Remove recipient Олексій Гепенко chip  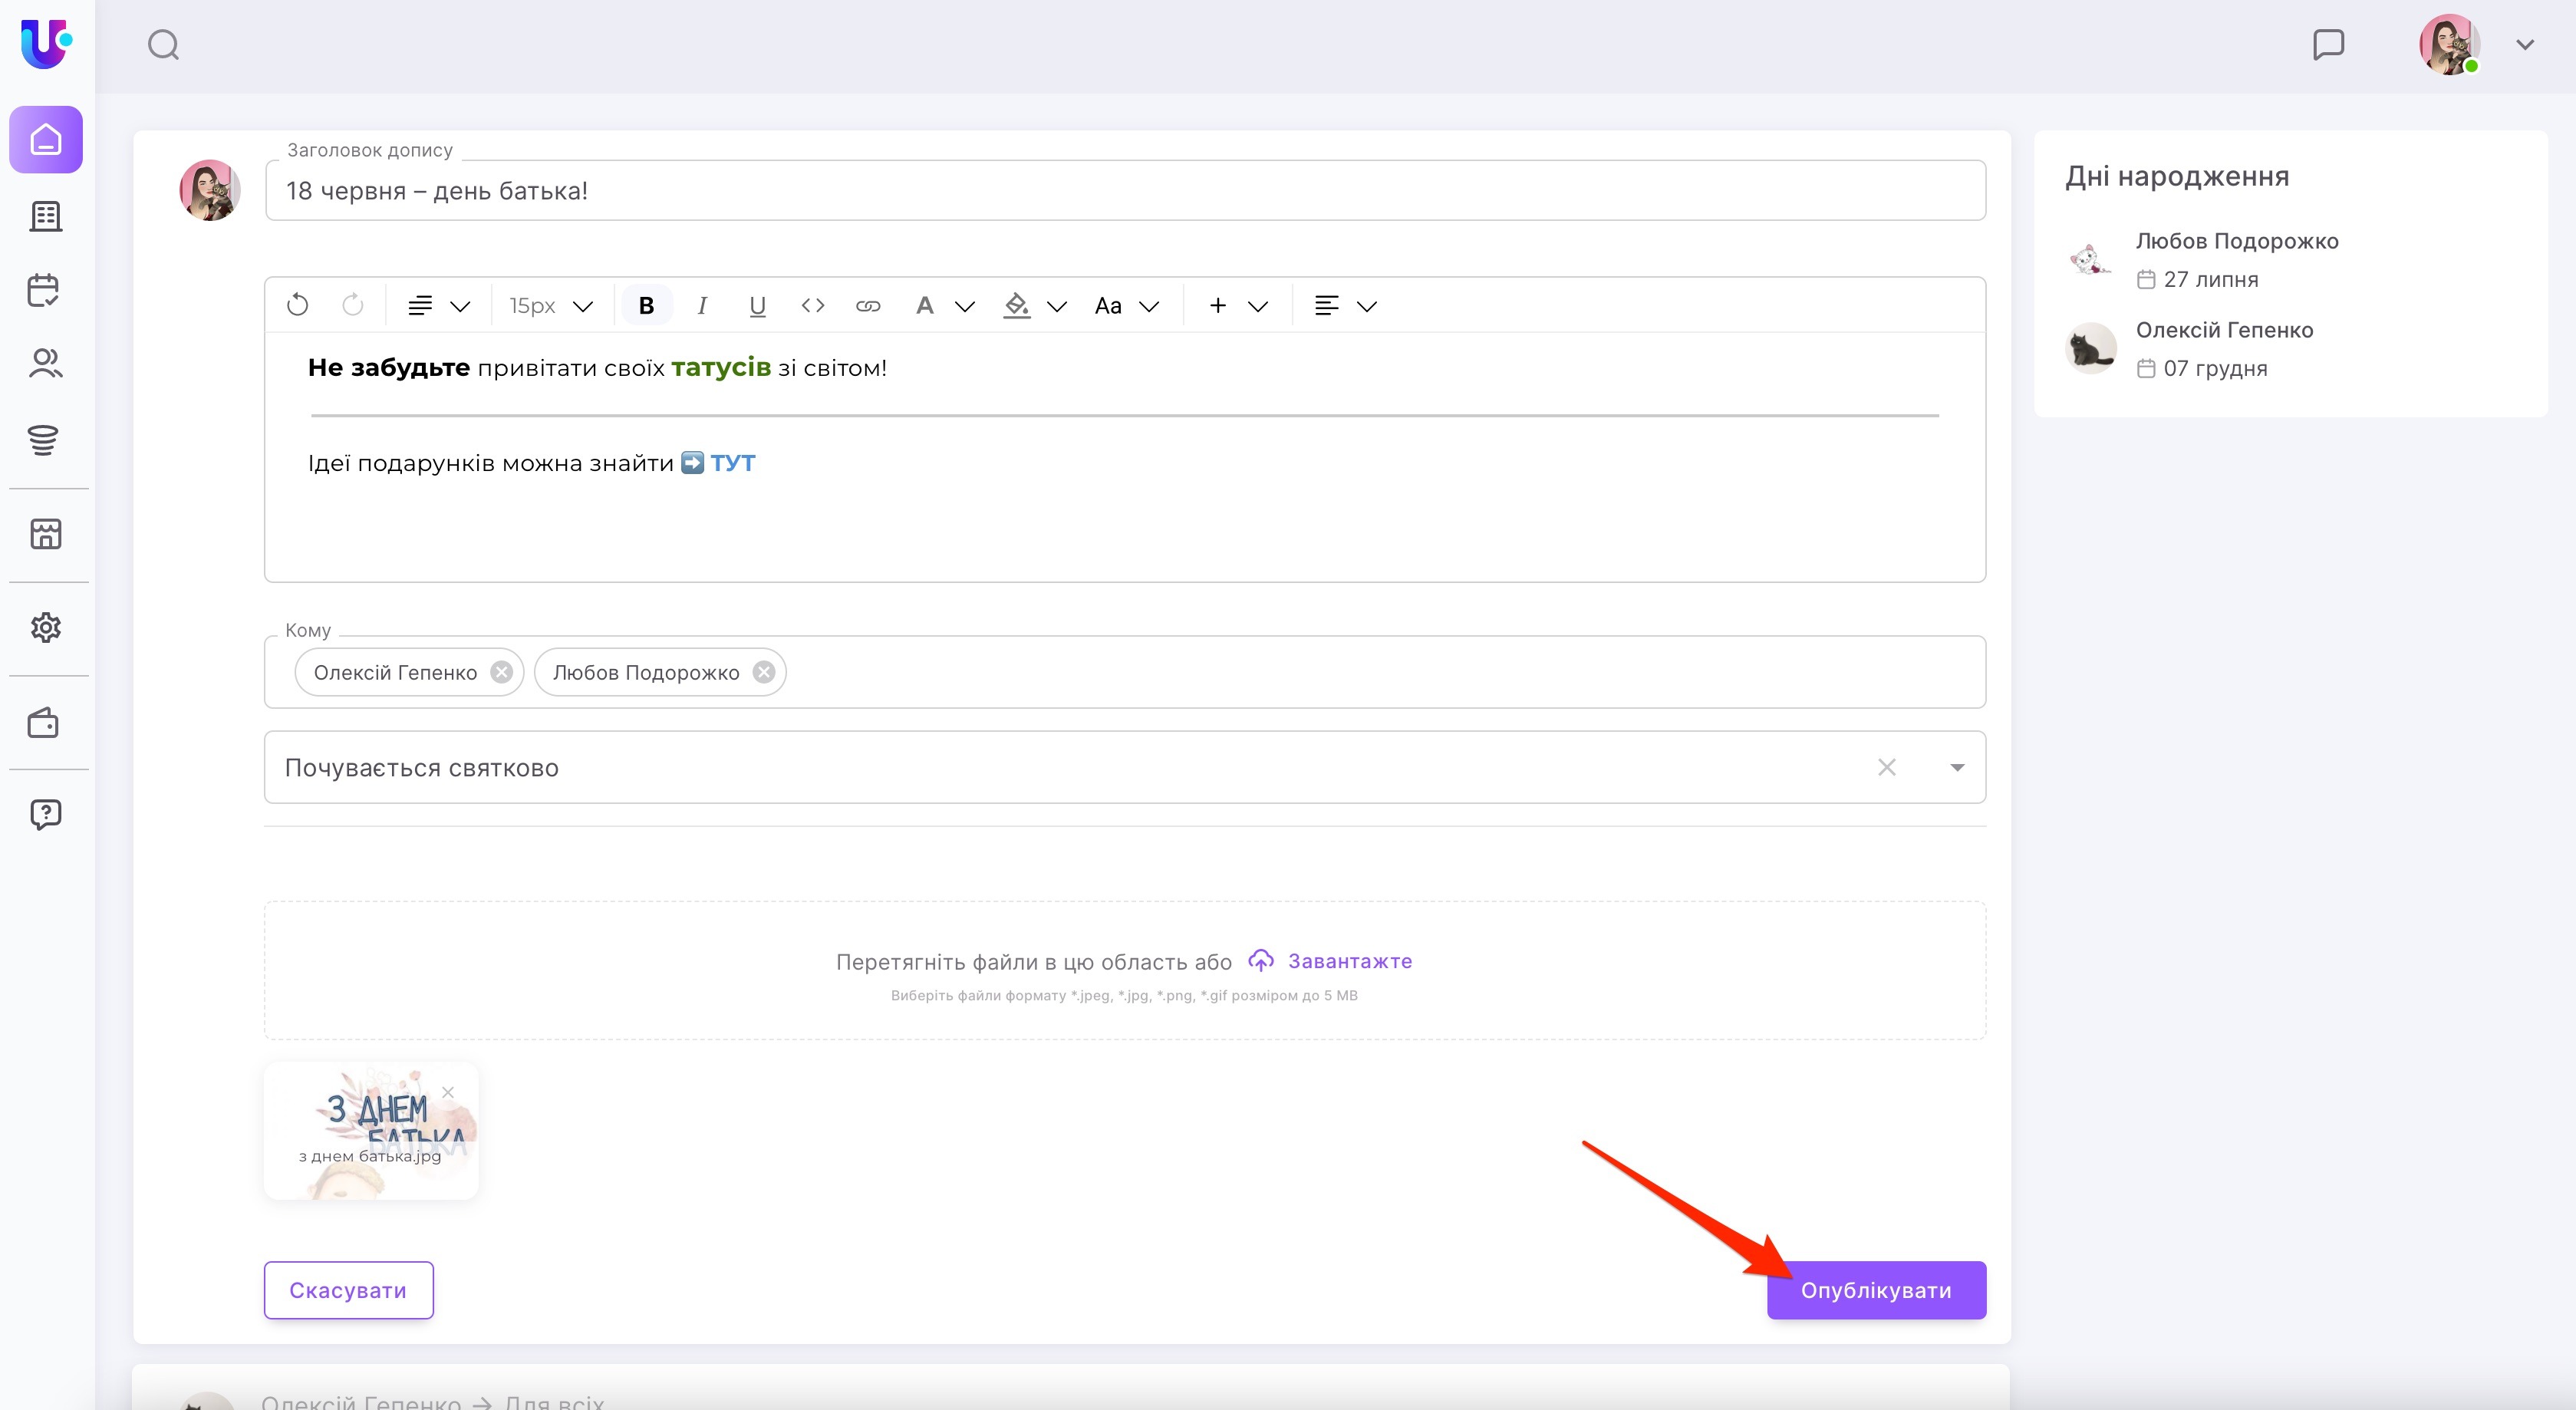pos(502,672)
